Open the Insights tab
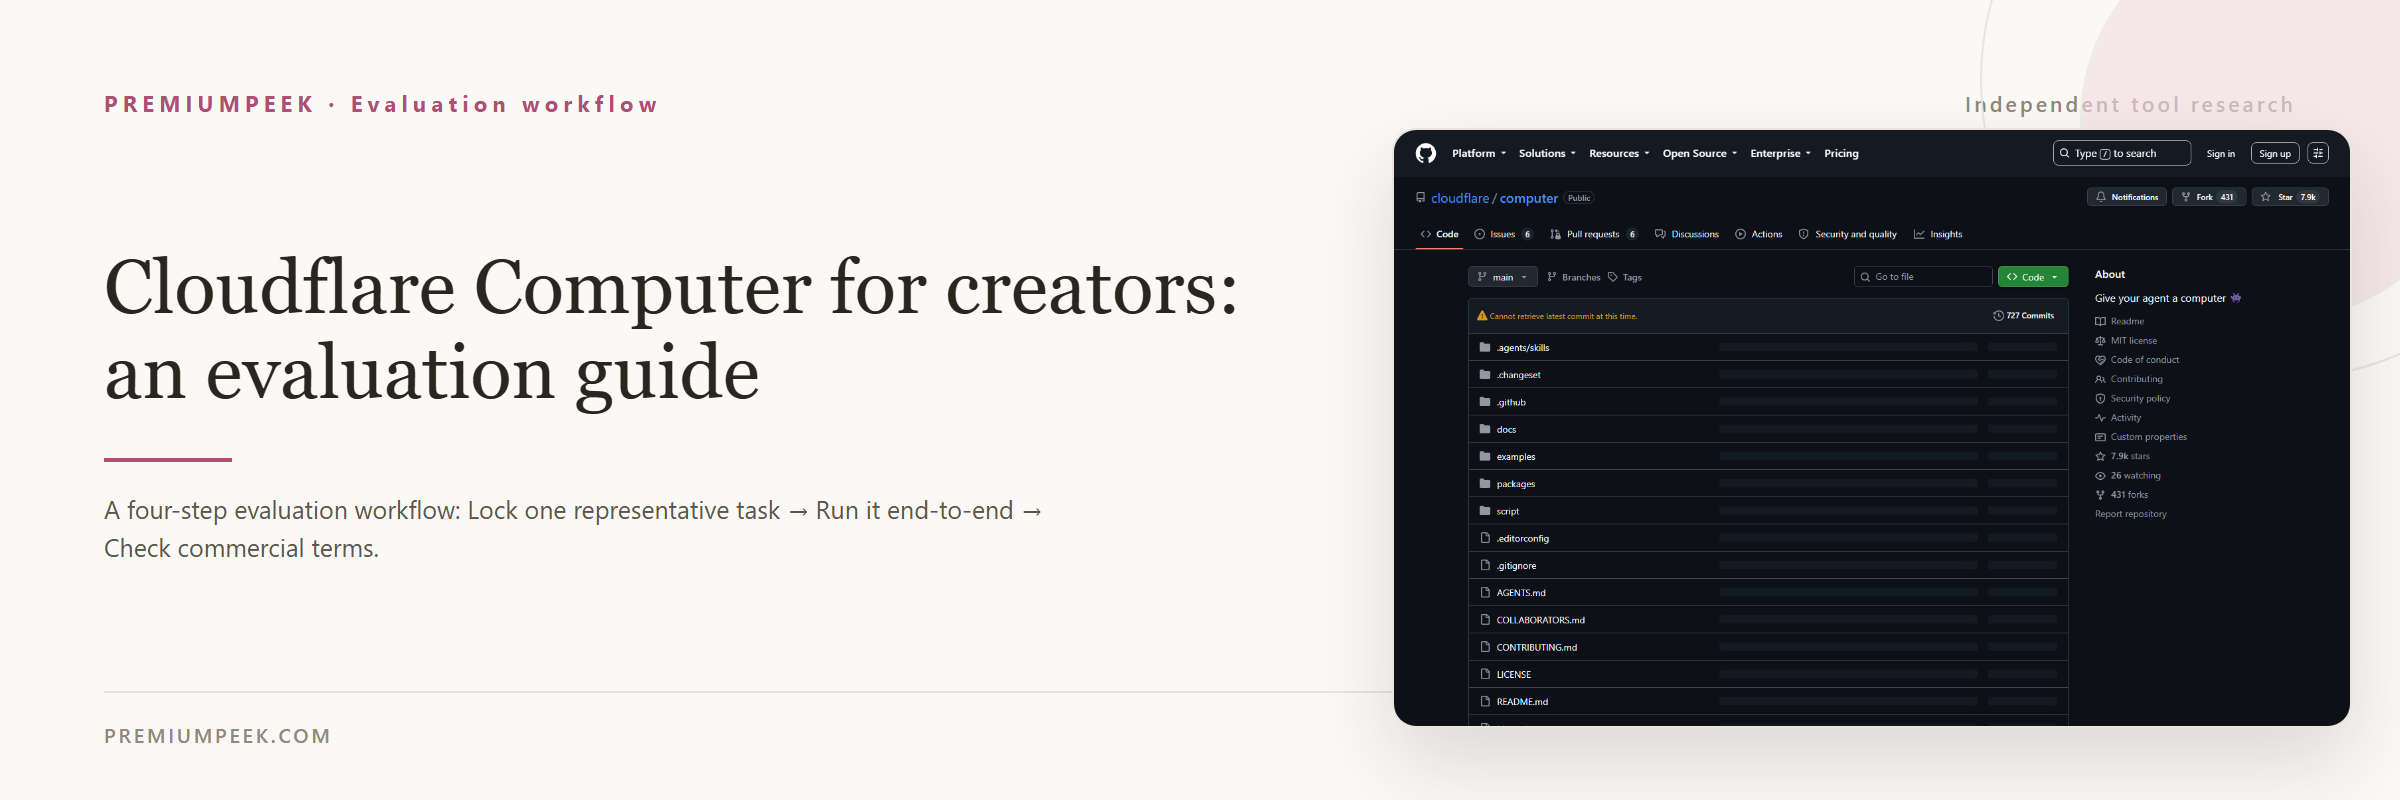This screenshot has width=2400, height=800. (x=1938, y=234)
